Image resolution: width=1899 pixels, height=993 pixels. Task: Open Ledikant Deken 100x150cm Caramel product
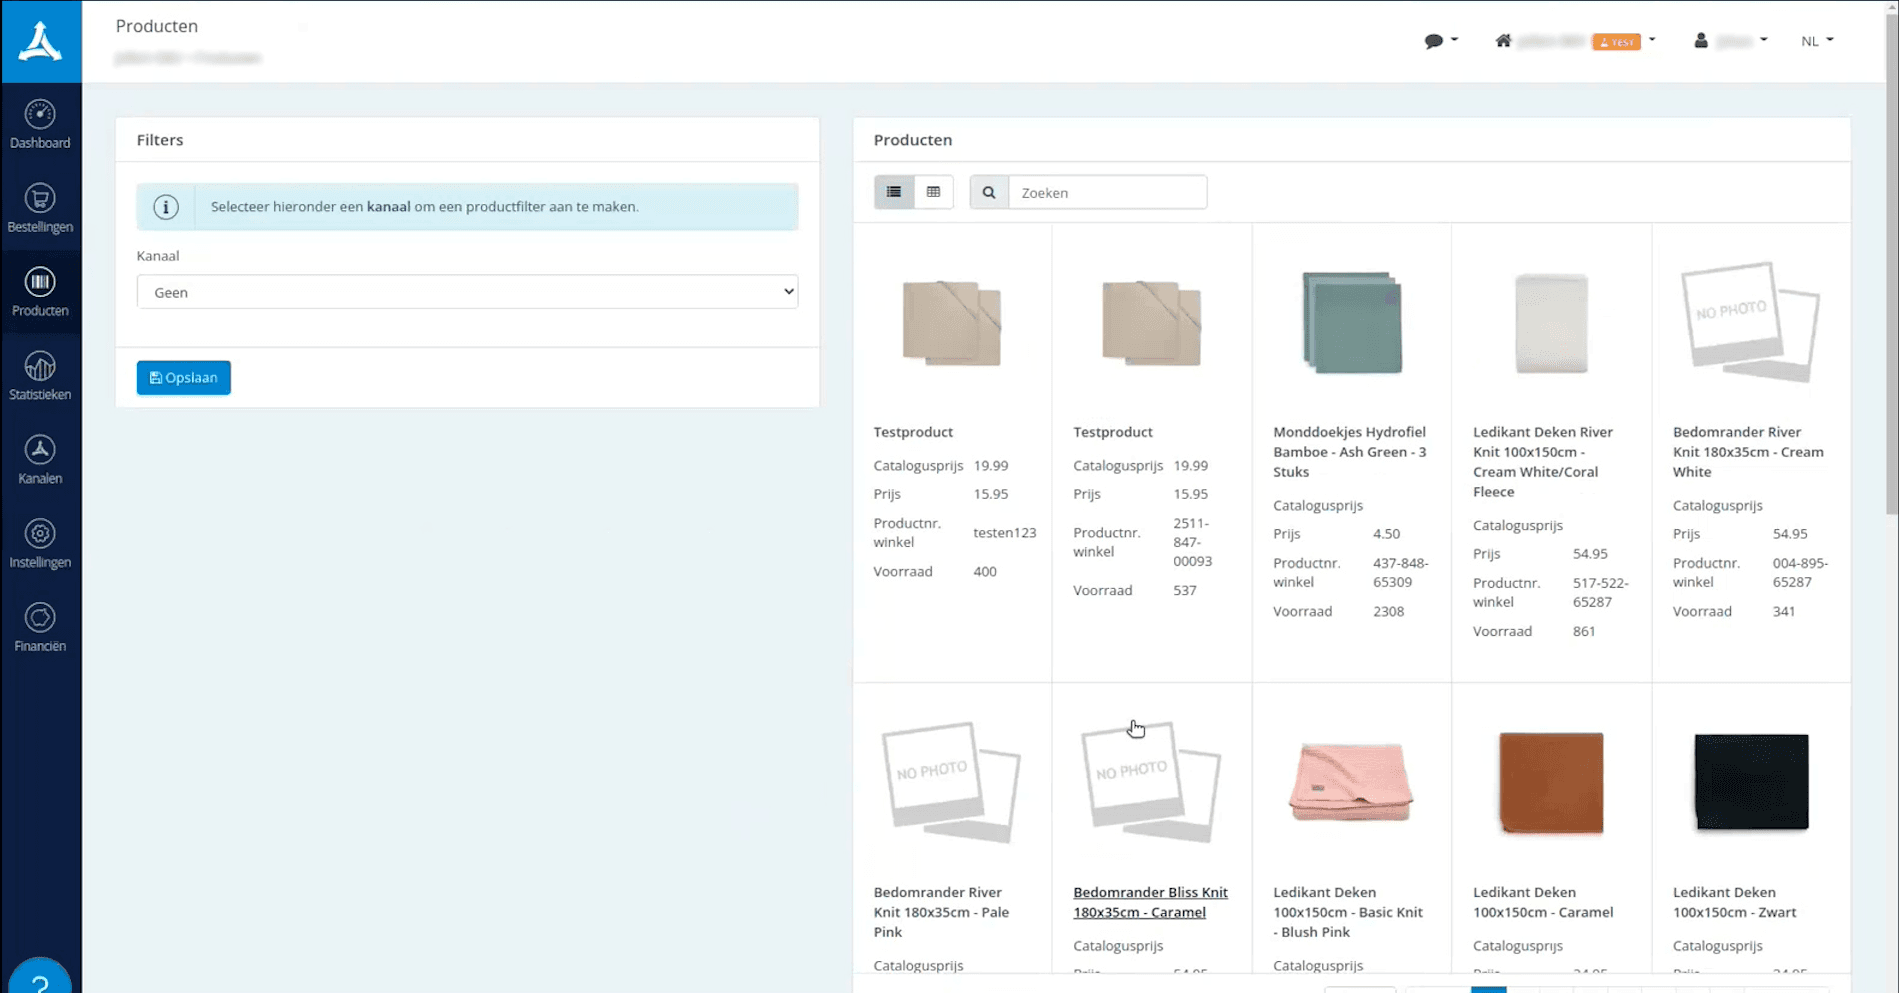coord(1543,902)
